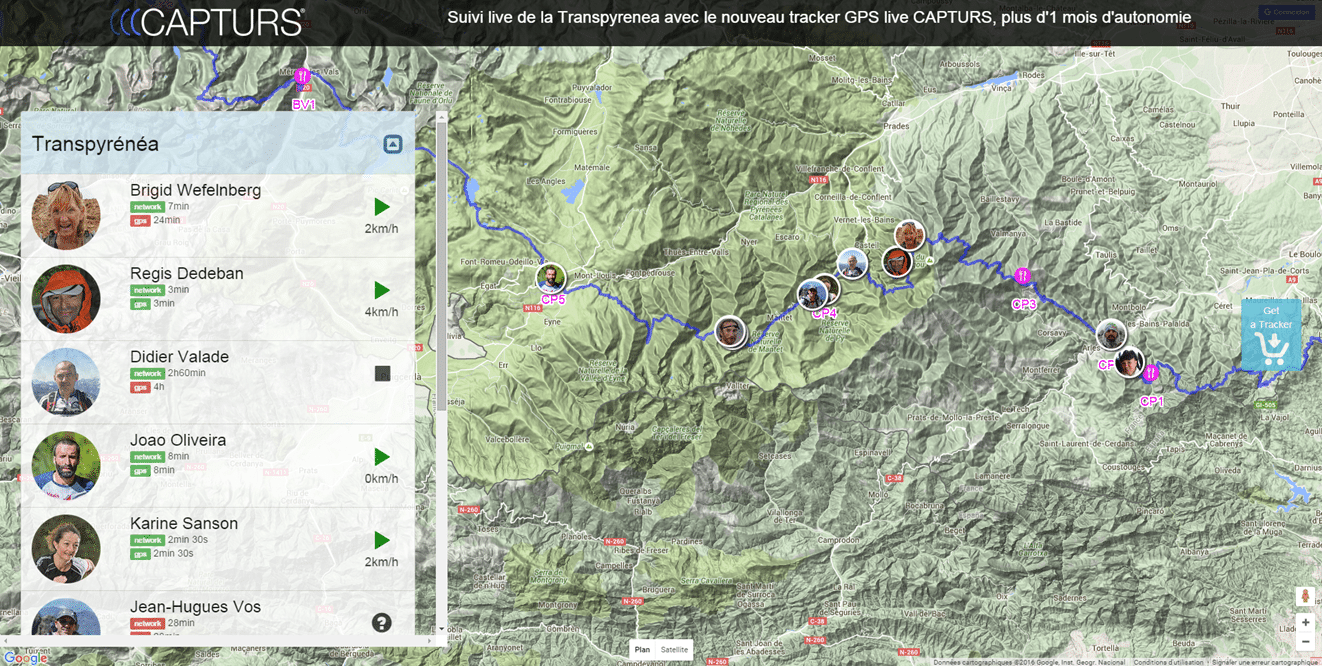Click the stop square for Didier Valade

click(x=382, y=373)
